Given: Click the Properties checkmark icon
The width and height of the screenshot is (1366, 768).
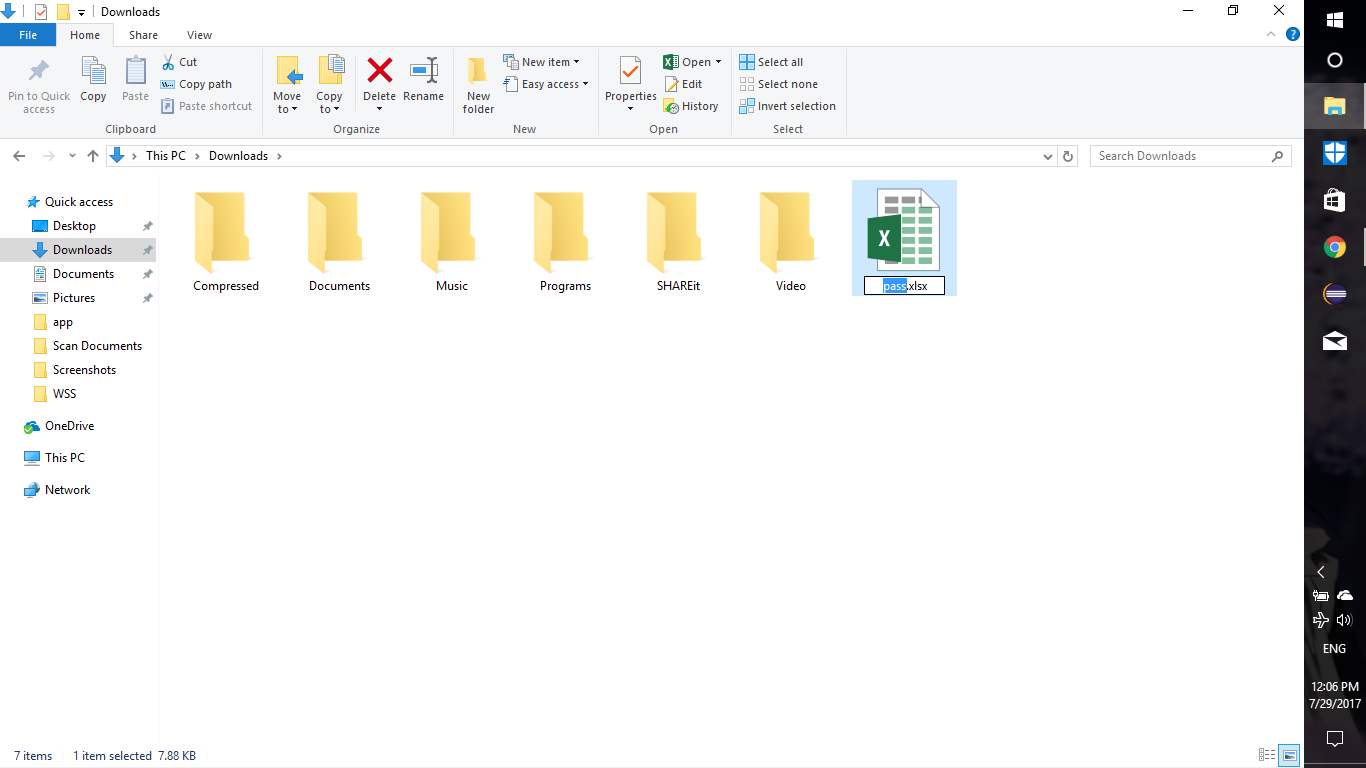Looking at the screenshot, I should 630,72.
